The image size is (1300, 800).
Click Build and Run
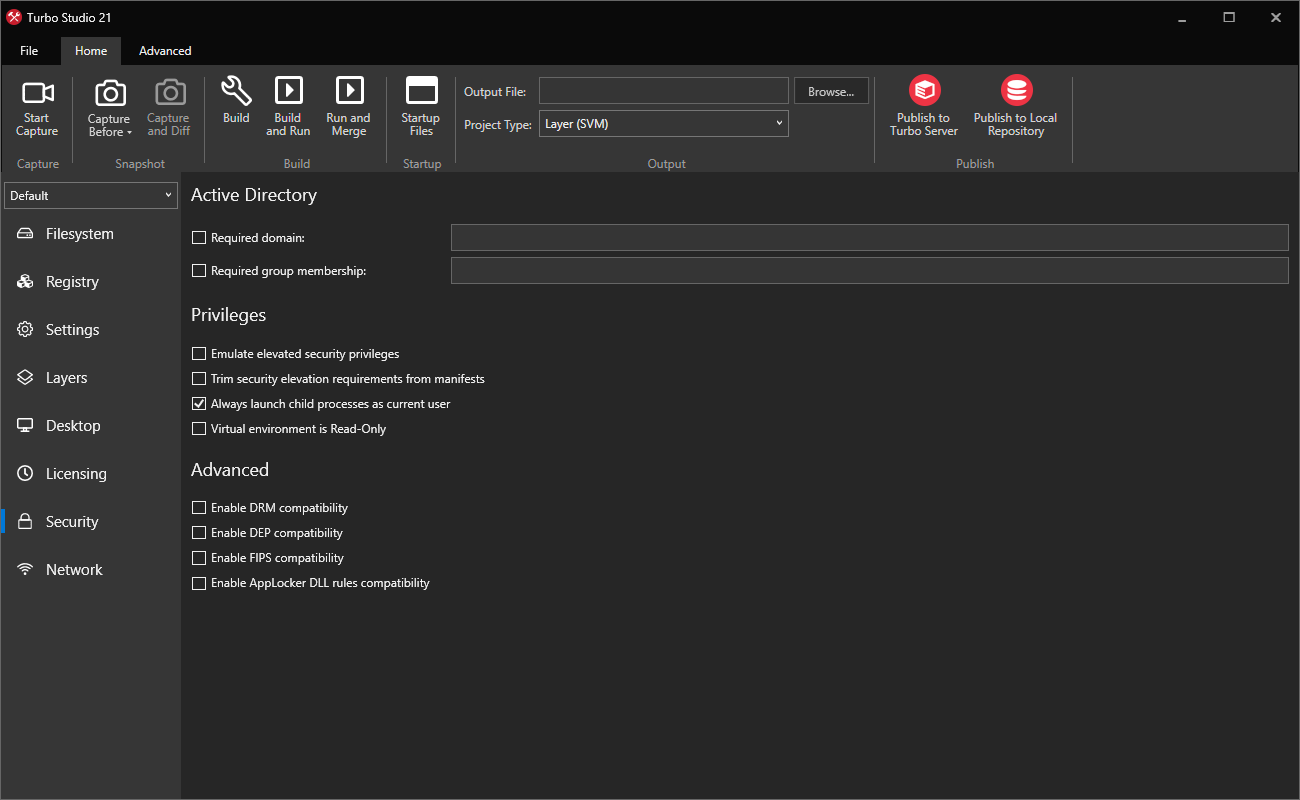pyautogui.click(x=288, y=105)
